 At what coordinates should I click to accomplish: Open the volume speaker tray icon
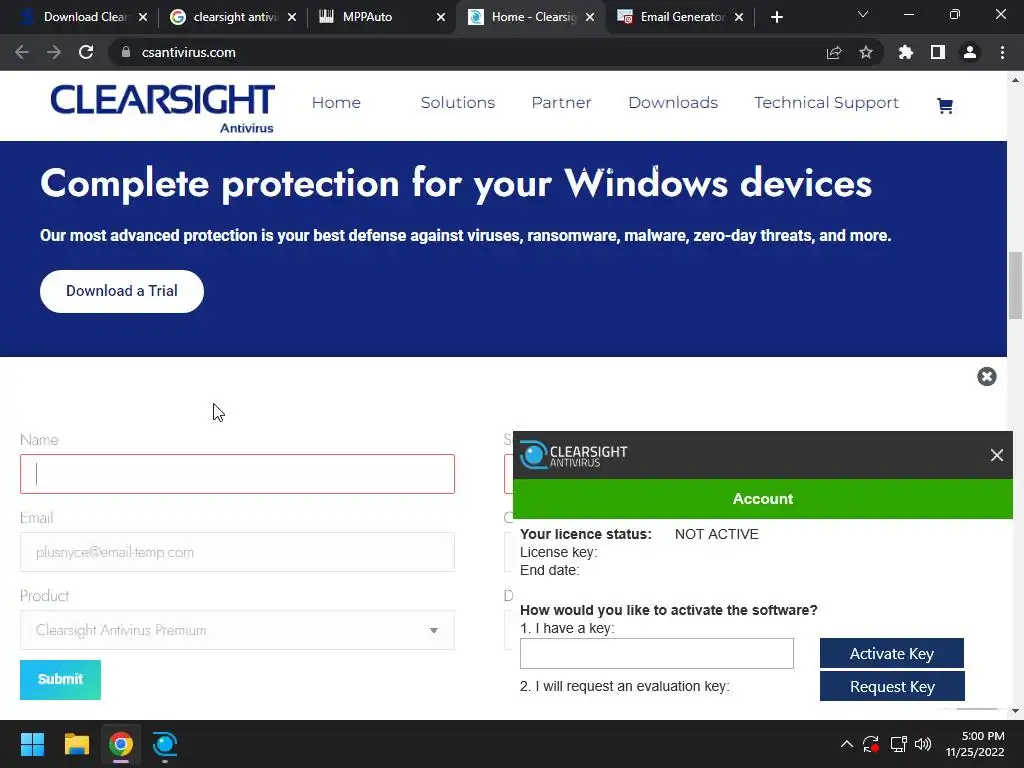pos(923,744)
